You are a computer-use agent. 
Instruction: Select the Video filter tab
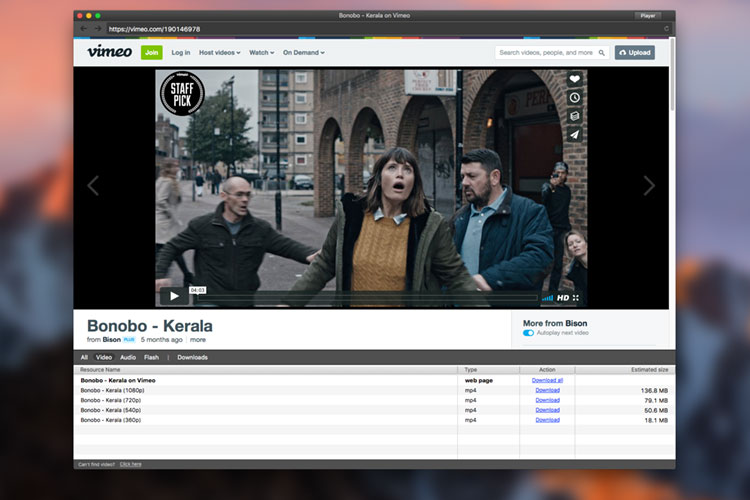click(x=104, y=357)
